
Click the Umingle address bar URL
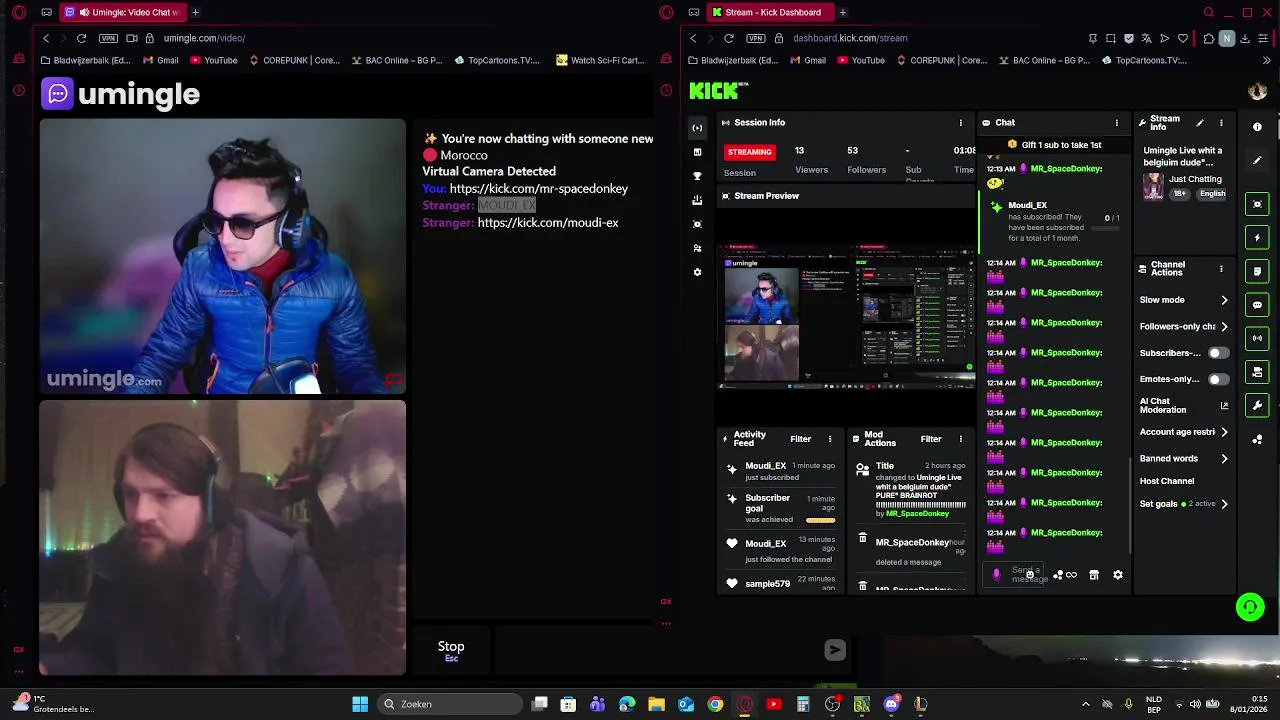point(204,38)
